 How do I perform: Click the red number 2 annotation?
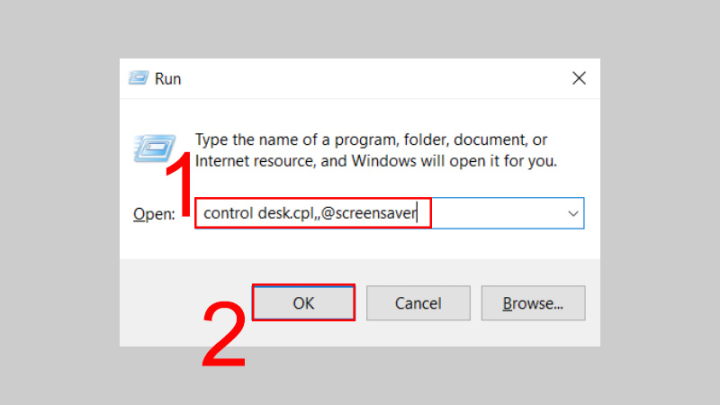point(224,335)
